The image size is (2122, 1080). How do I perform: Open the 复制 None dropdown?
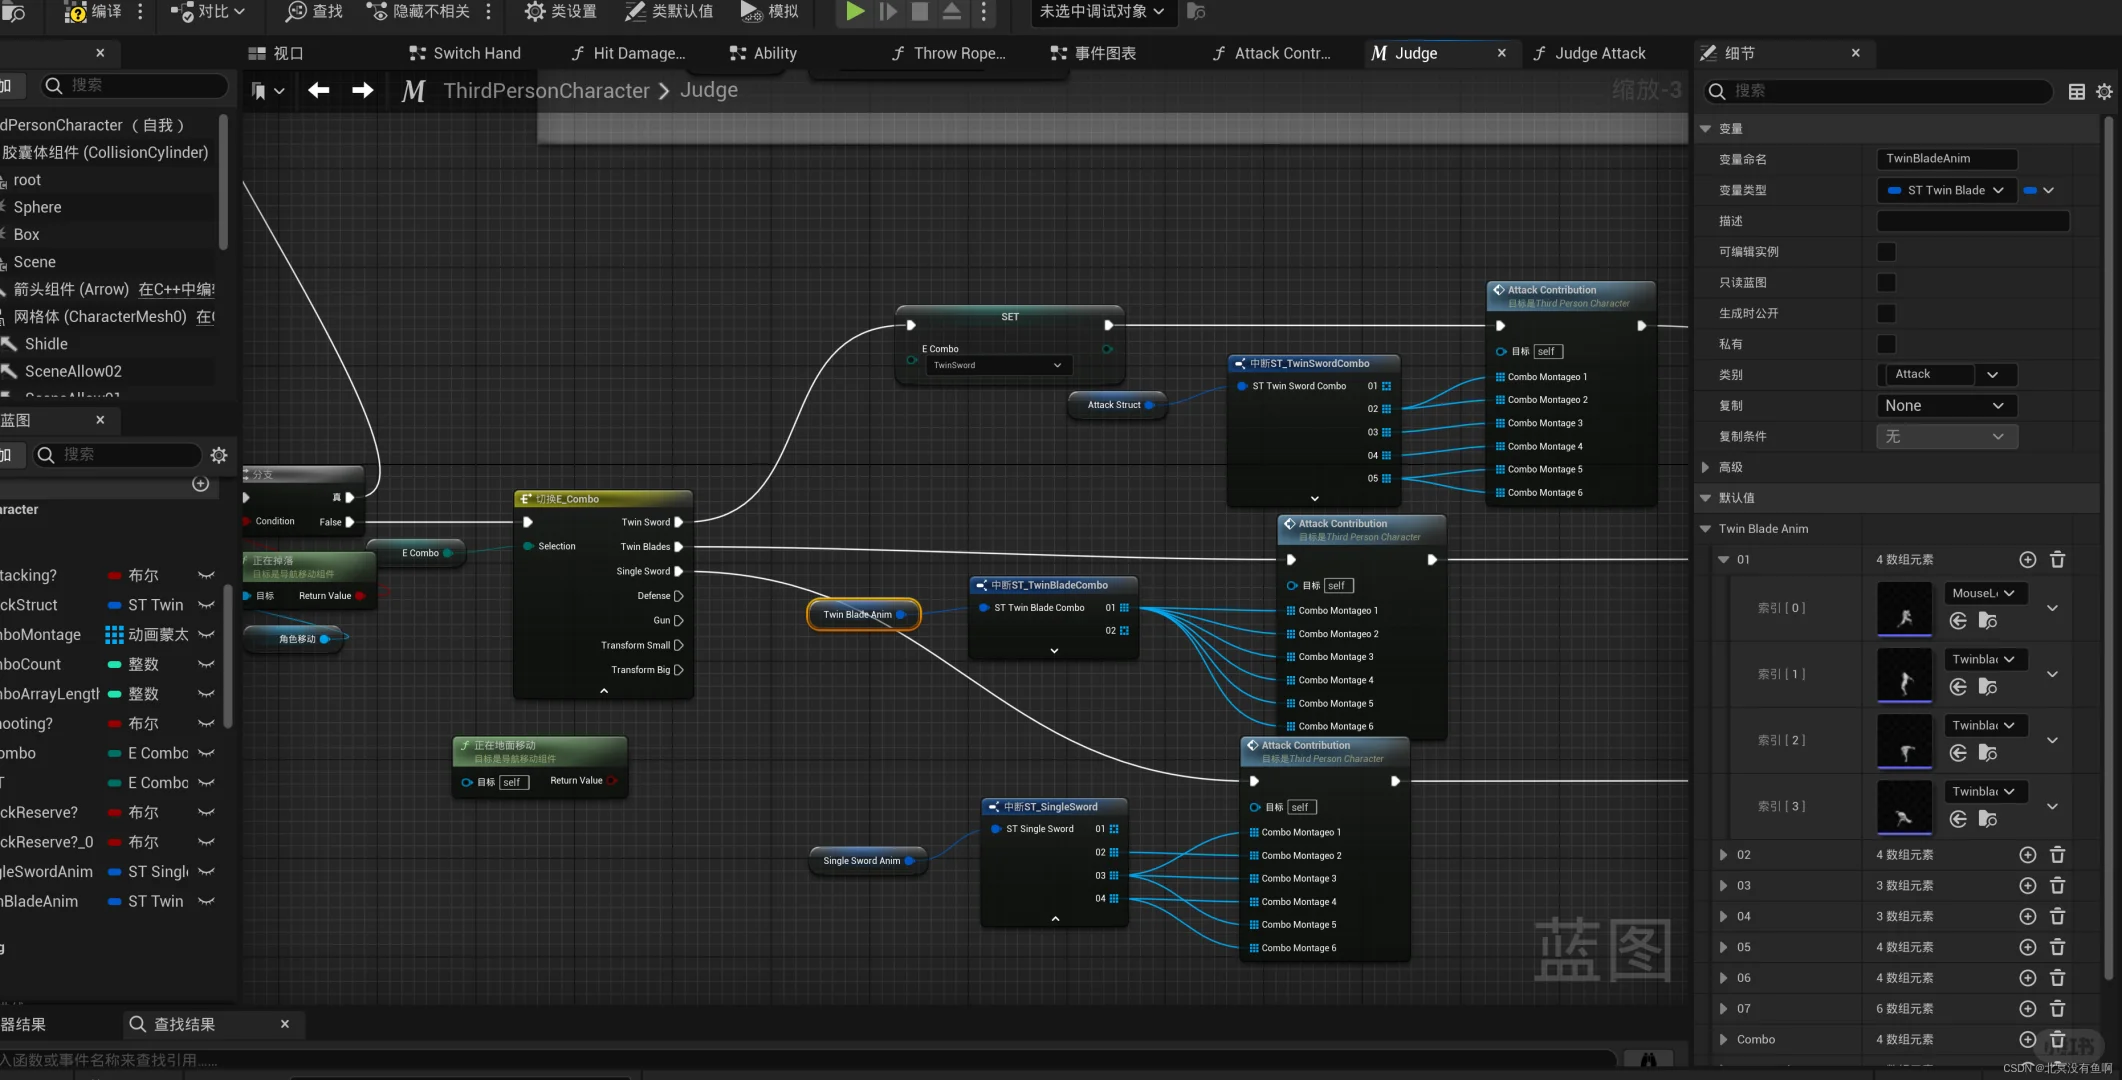point(1944,405)
